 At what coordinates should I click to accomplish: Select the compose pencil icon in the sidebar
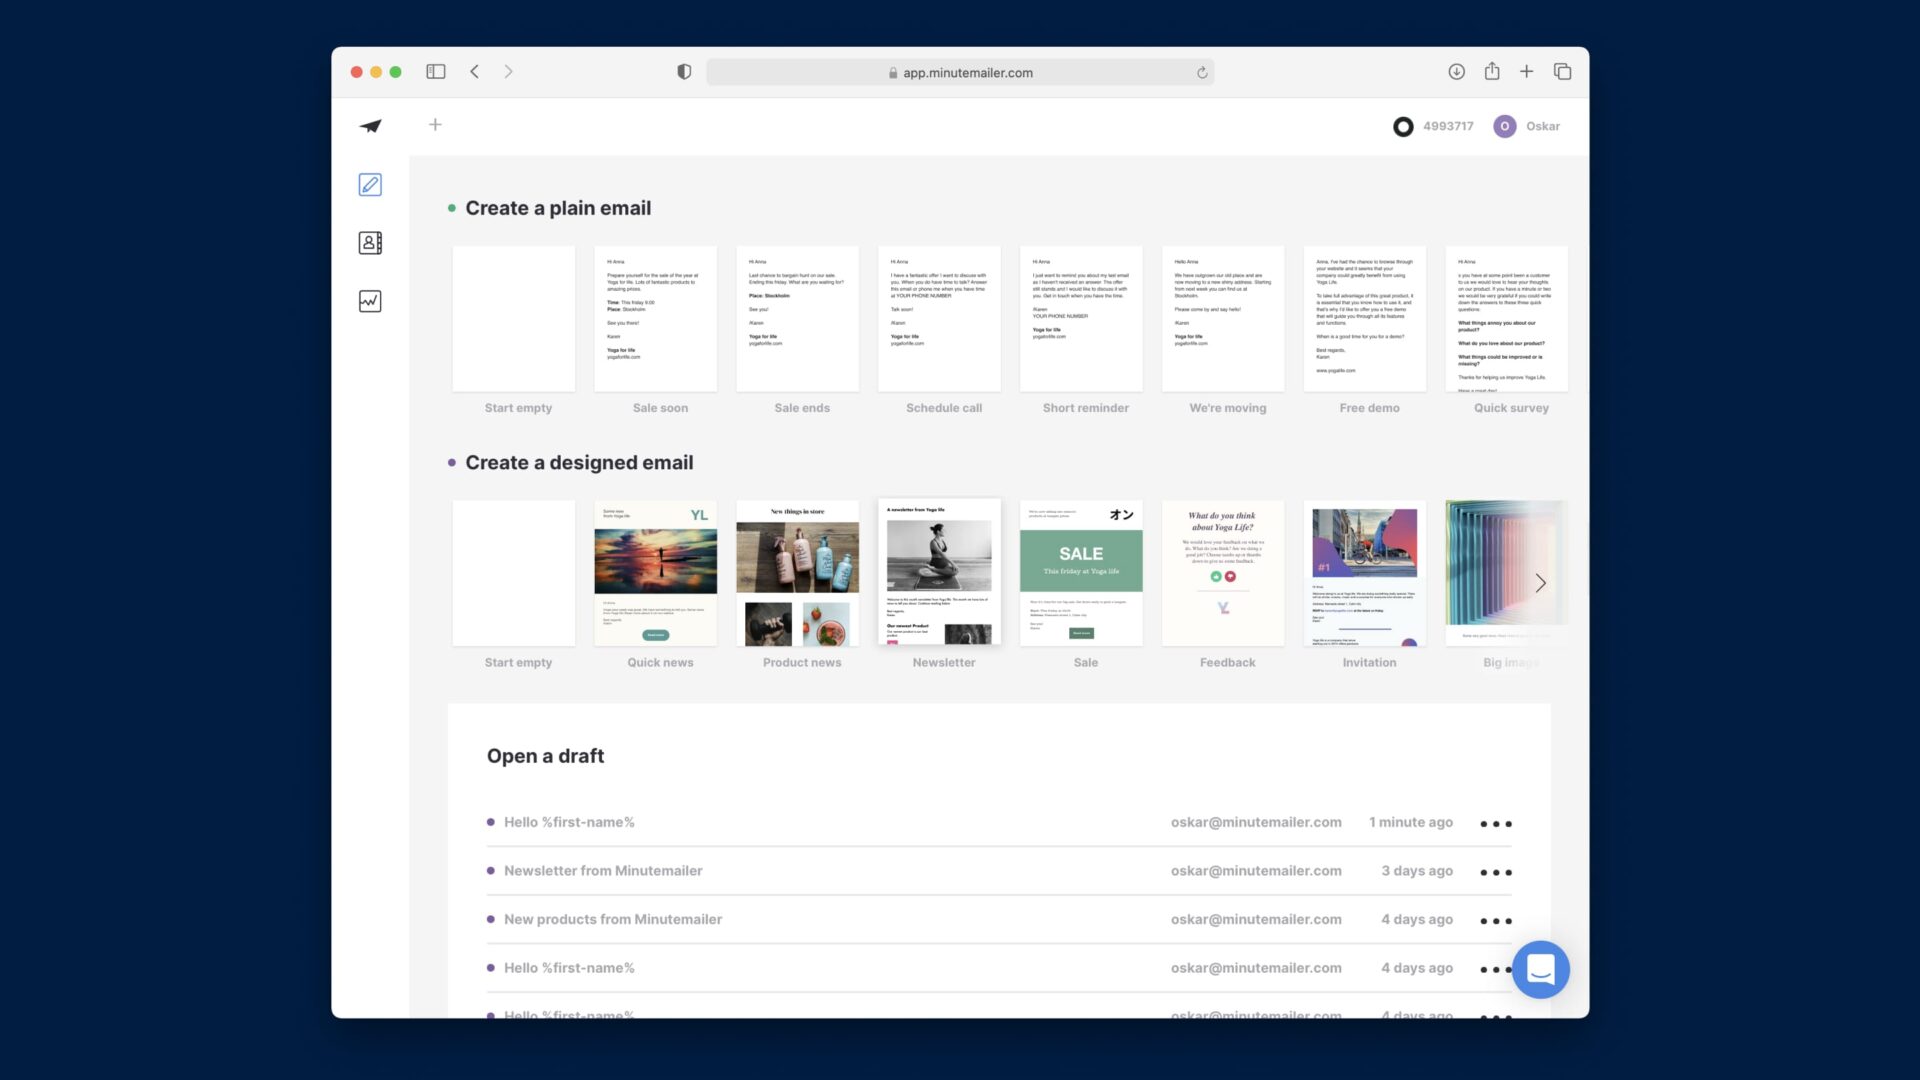370,185
